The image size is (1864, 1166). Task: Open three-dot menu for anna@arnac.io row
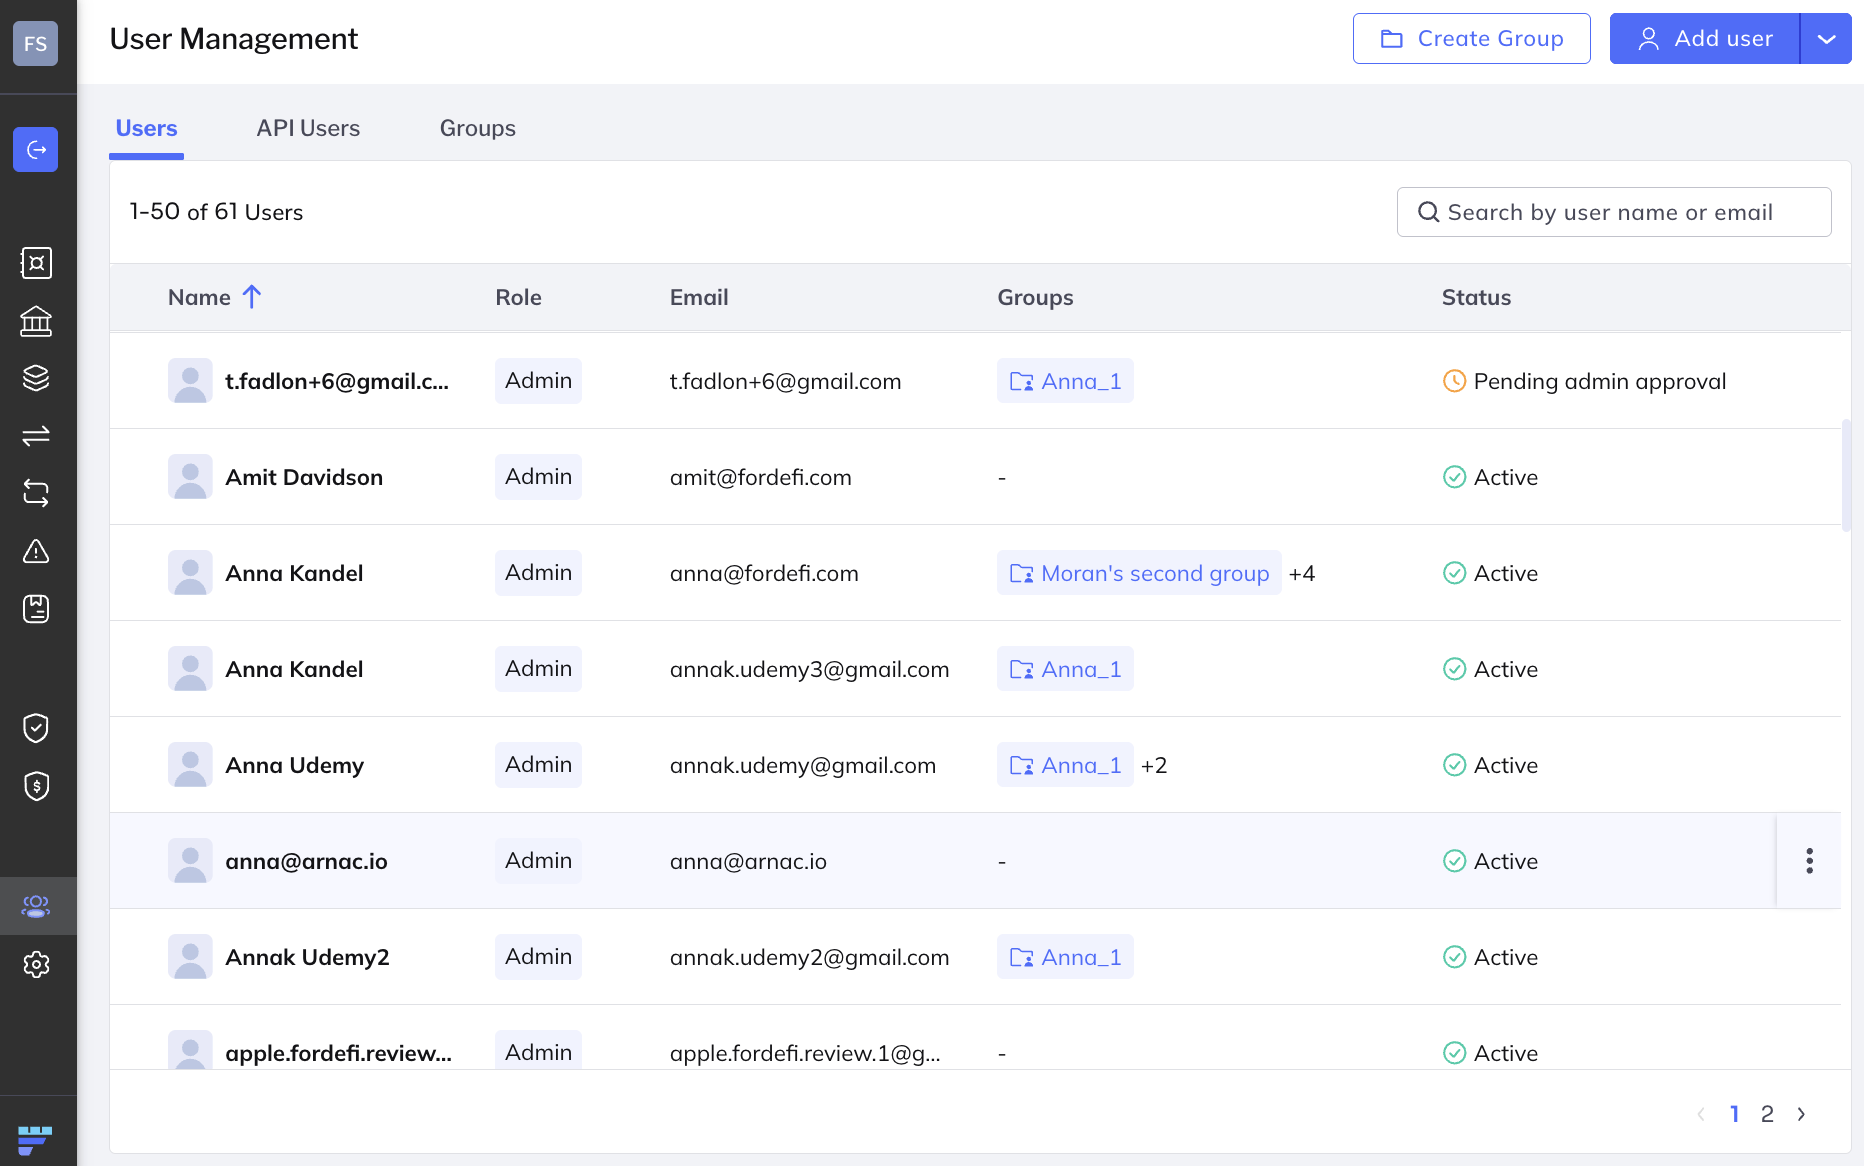[x=1809, y=861]
